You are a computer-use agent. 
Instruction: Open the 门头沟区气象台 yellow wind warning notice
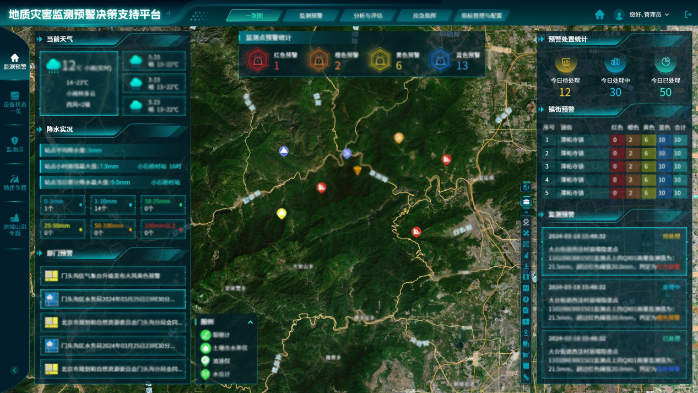click(113, 276)
